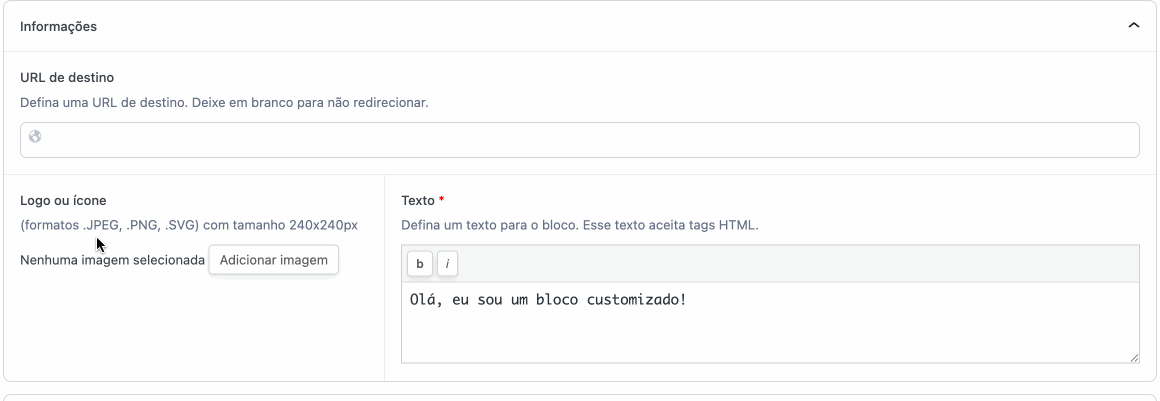Click the Logo ou ícone label
This screenshot has width=1160, height=401.
pos(63,200)
